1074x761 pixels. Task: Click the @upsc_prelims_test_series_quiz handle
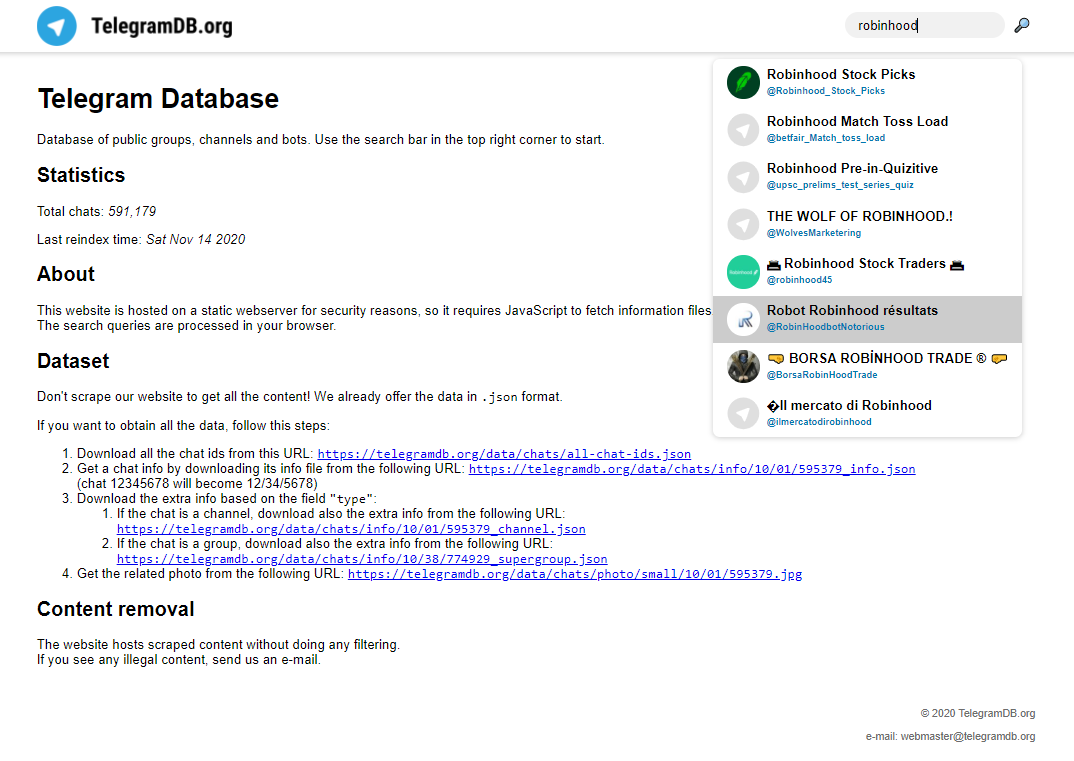click(x=840, y=185)
